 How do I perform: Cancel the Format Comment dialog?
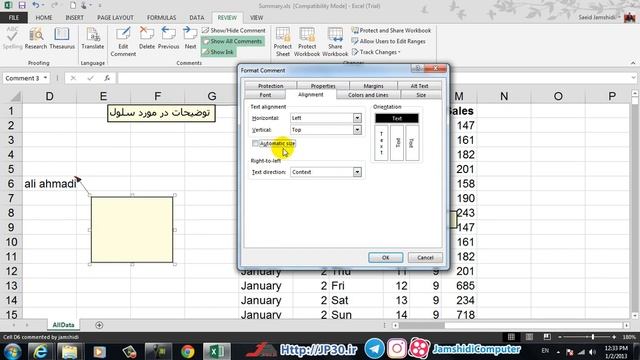(x=425, y=258)
